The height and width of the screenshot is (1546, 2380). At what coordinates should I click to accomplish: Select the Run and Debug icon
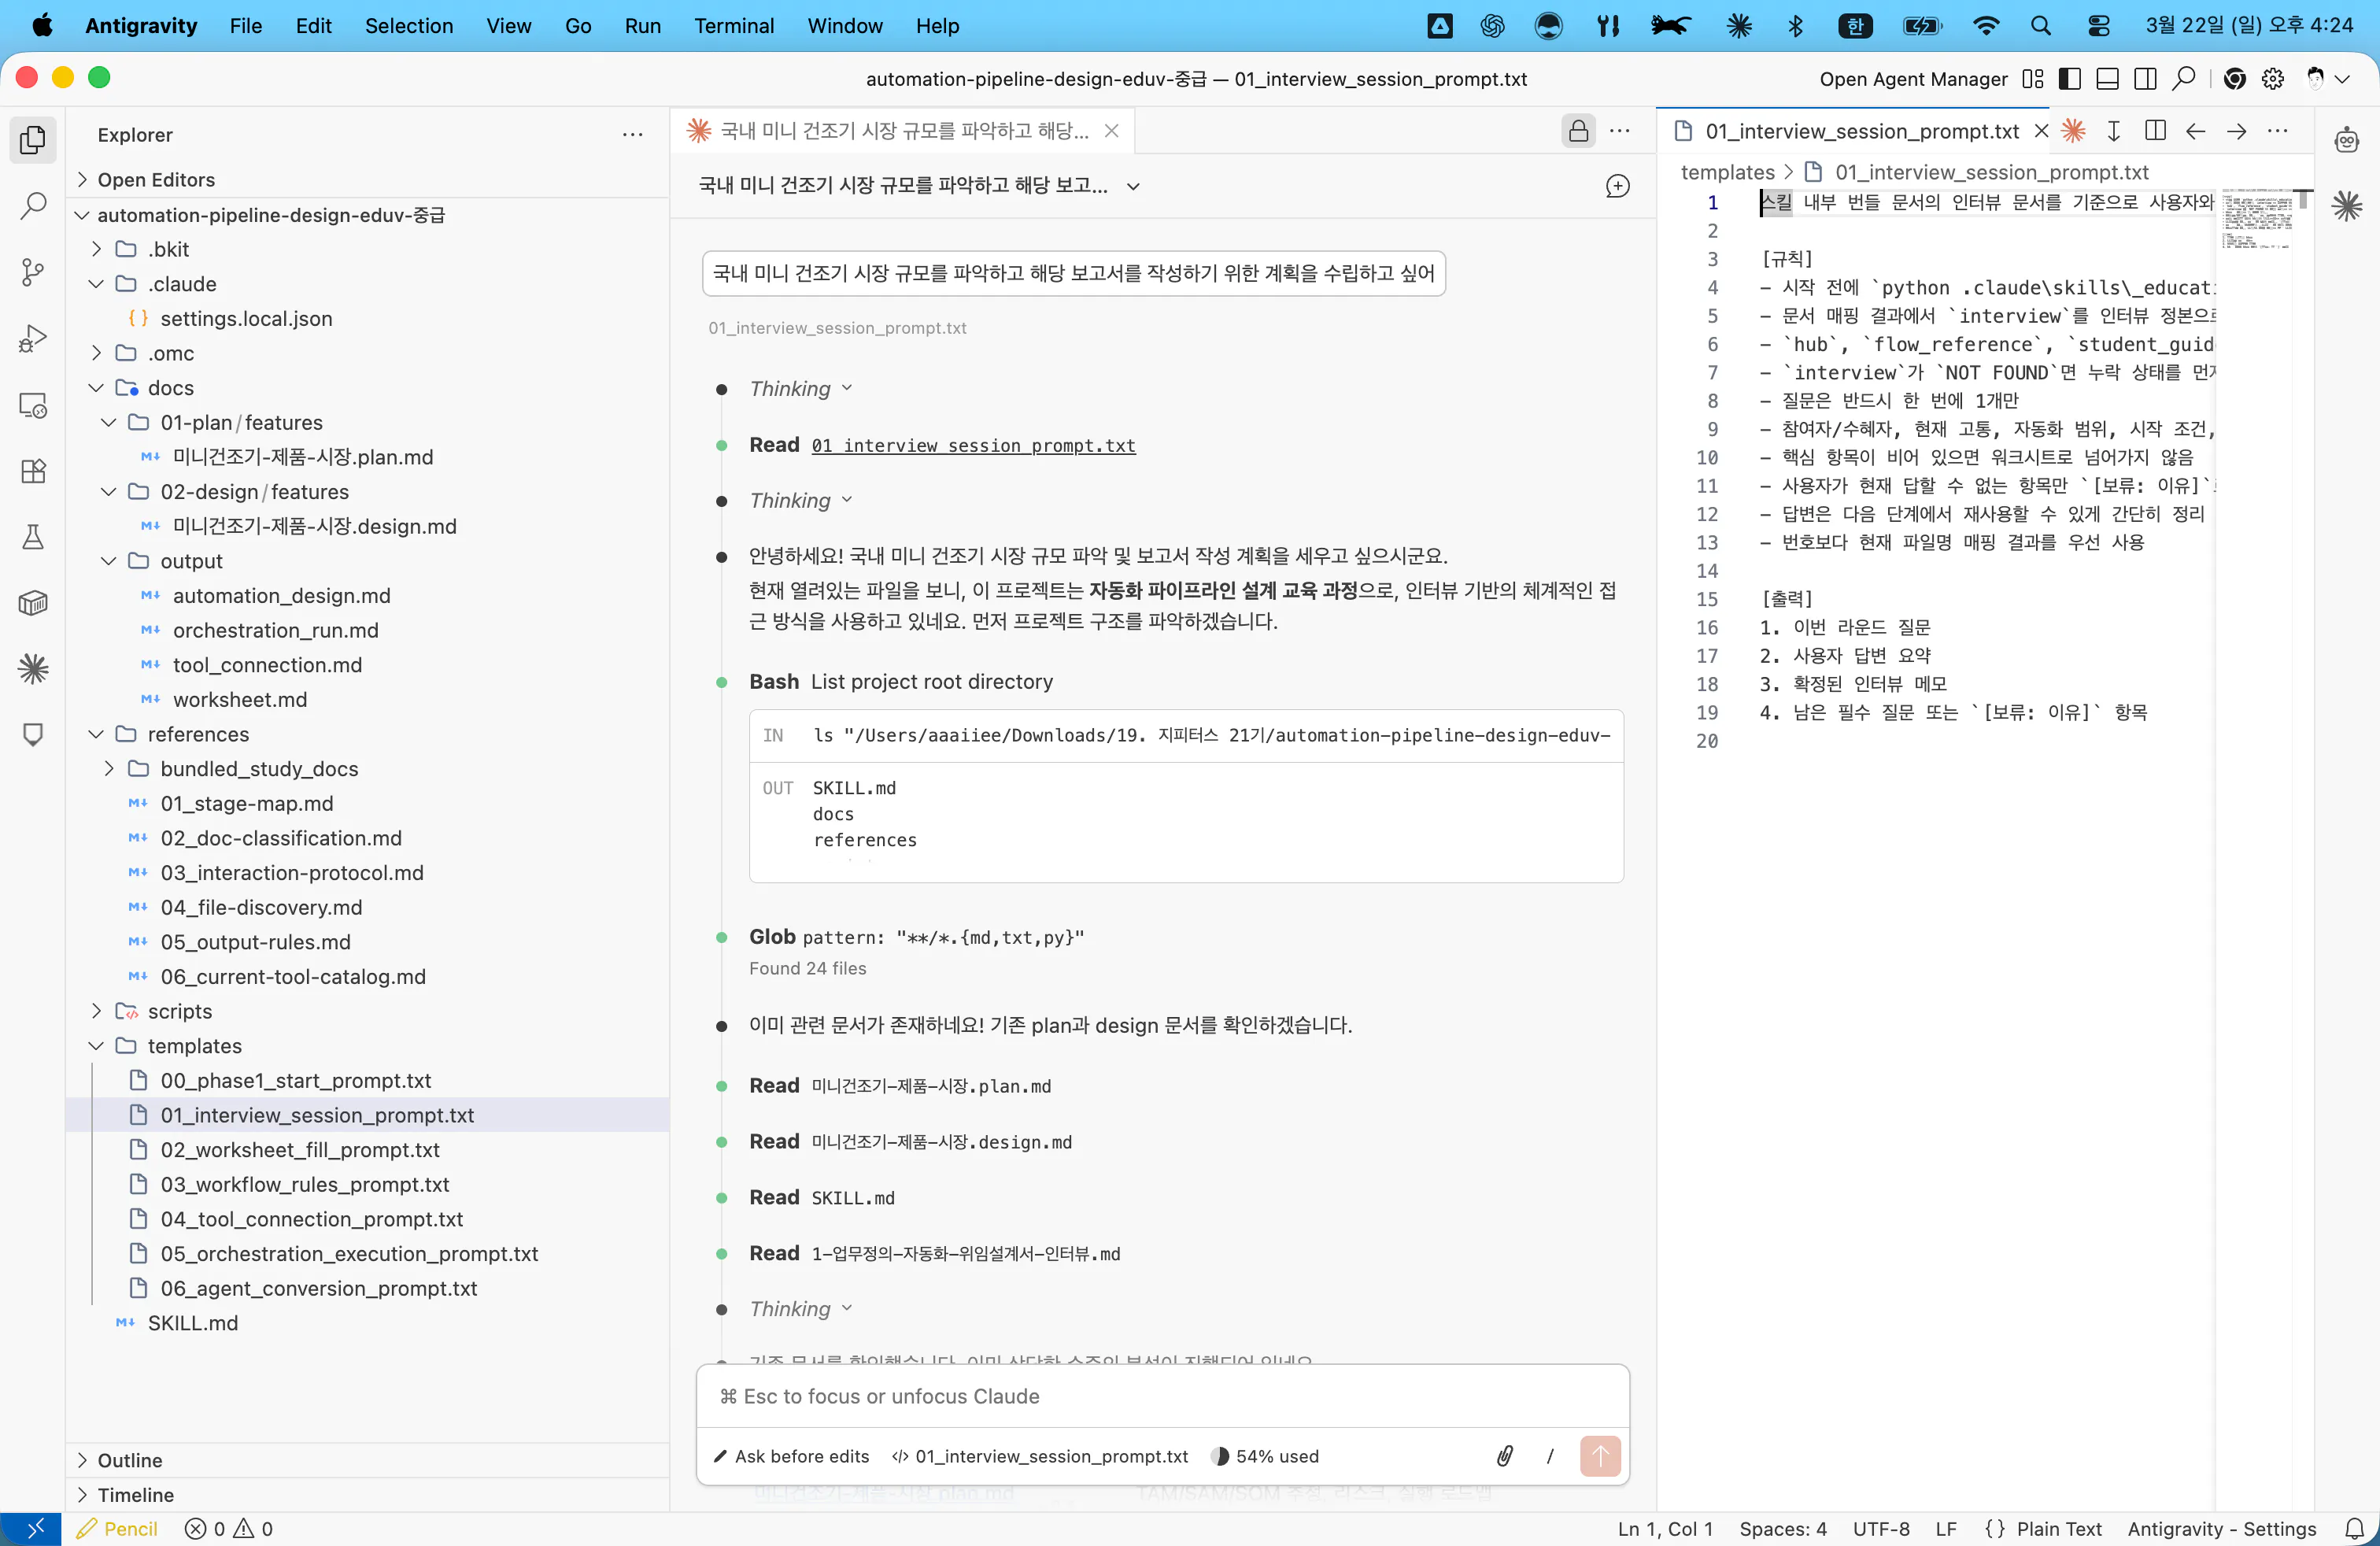(33, 338)
